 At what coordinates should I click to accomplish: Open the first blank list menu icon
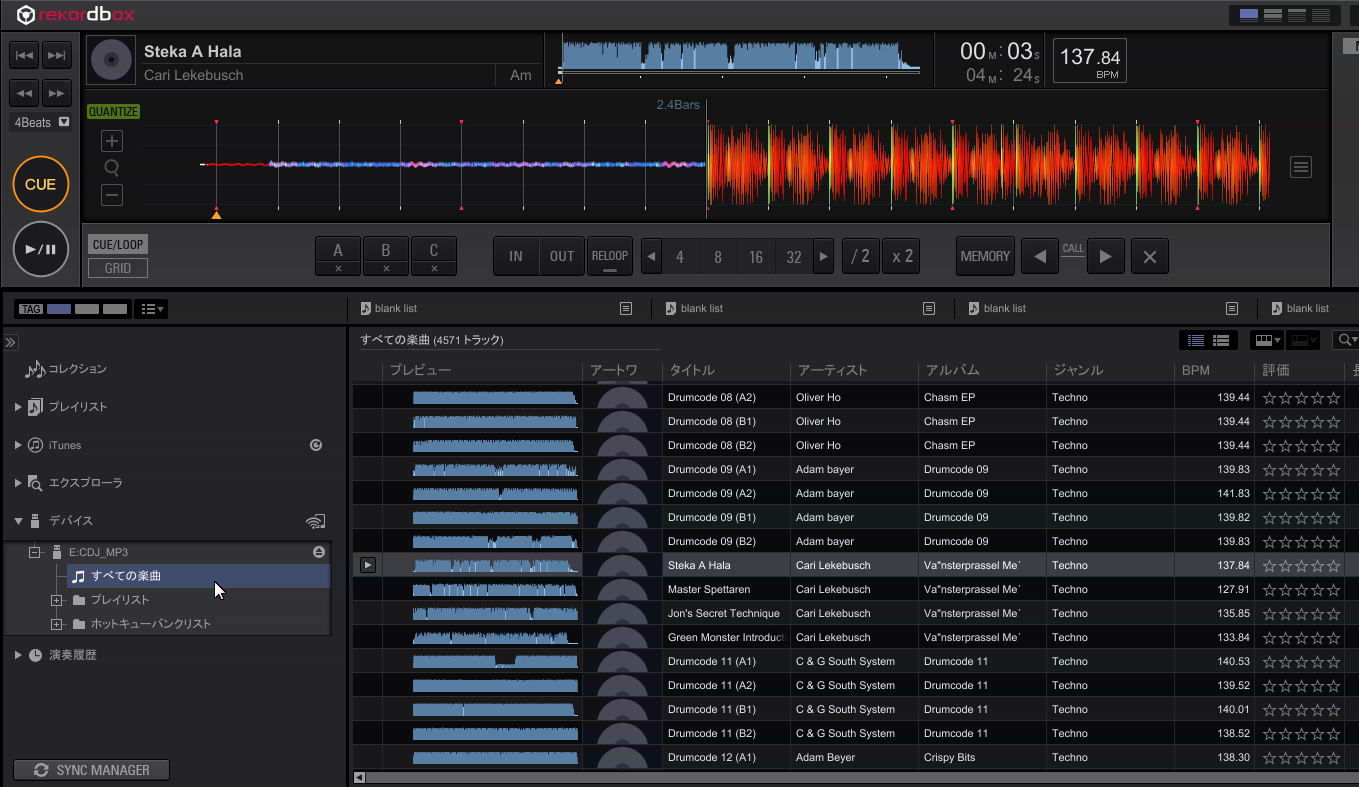(626, 309)
